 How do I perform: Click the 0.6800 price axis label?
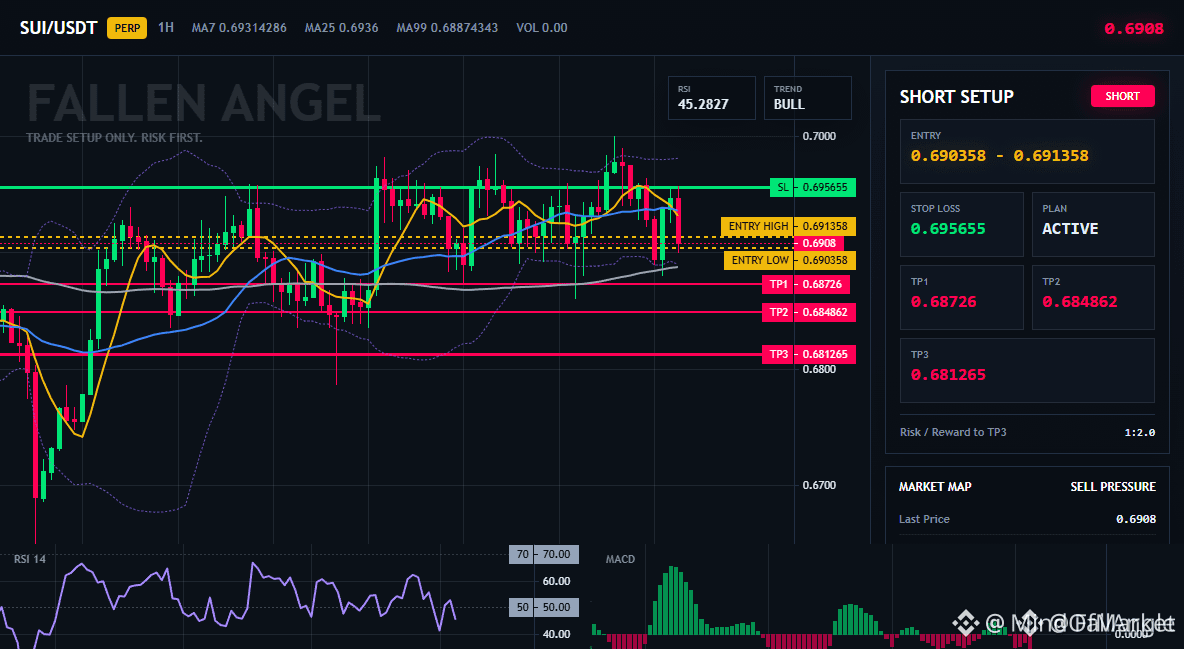tap(819, 369)
